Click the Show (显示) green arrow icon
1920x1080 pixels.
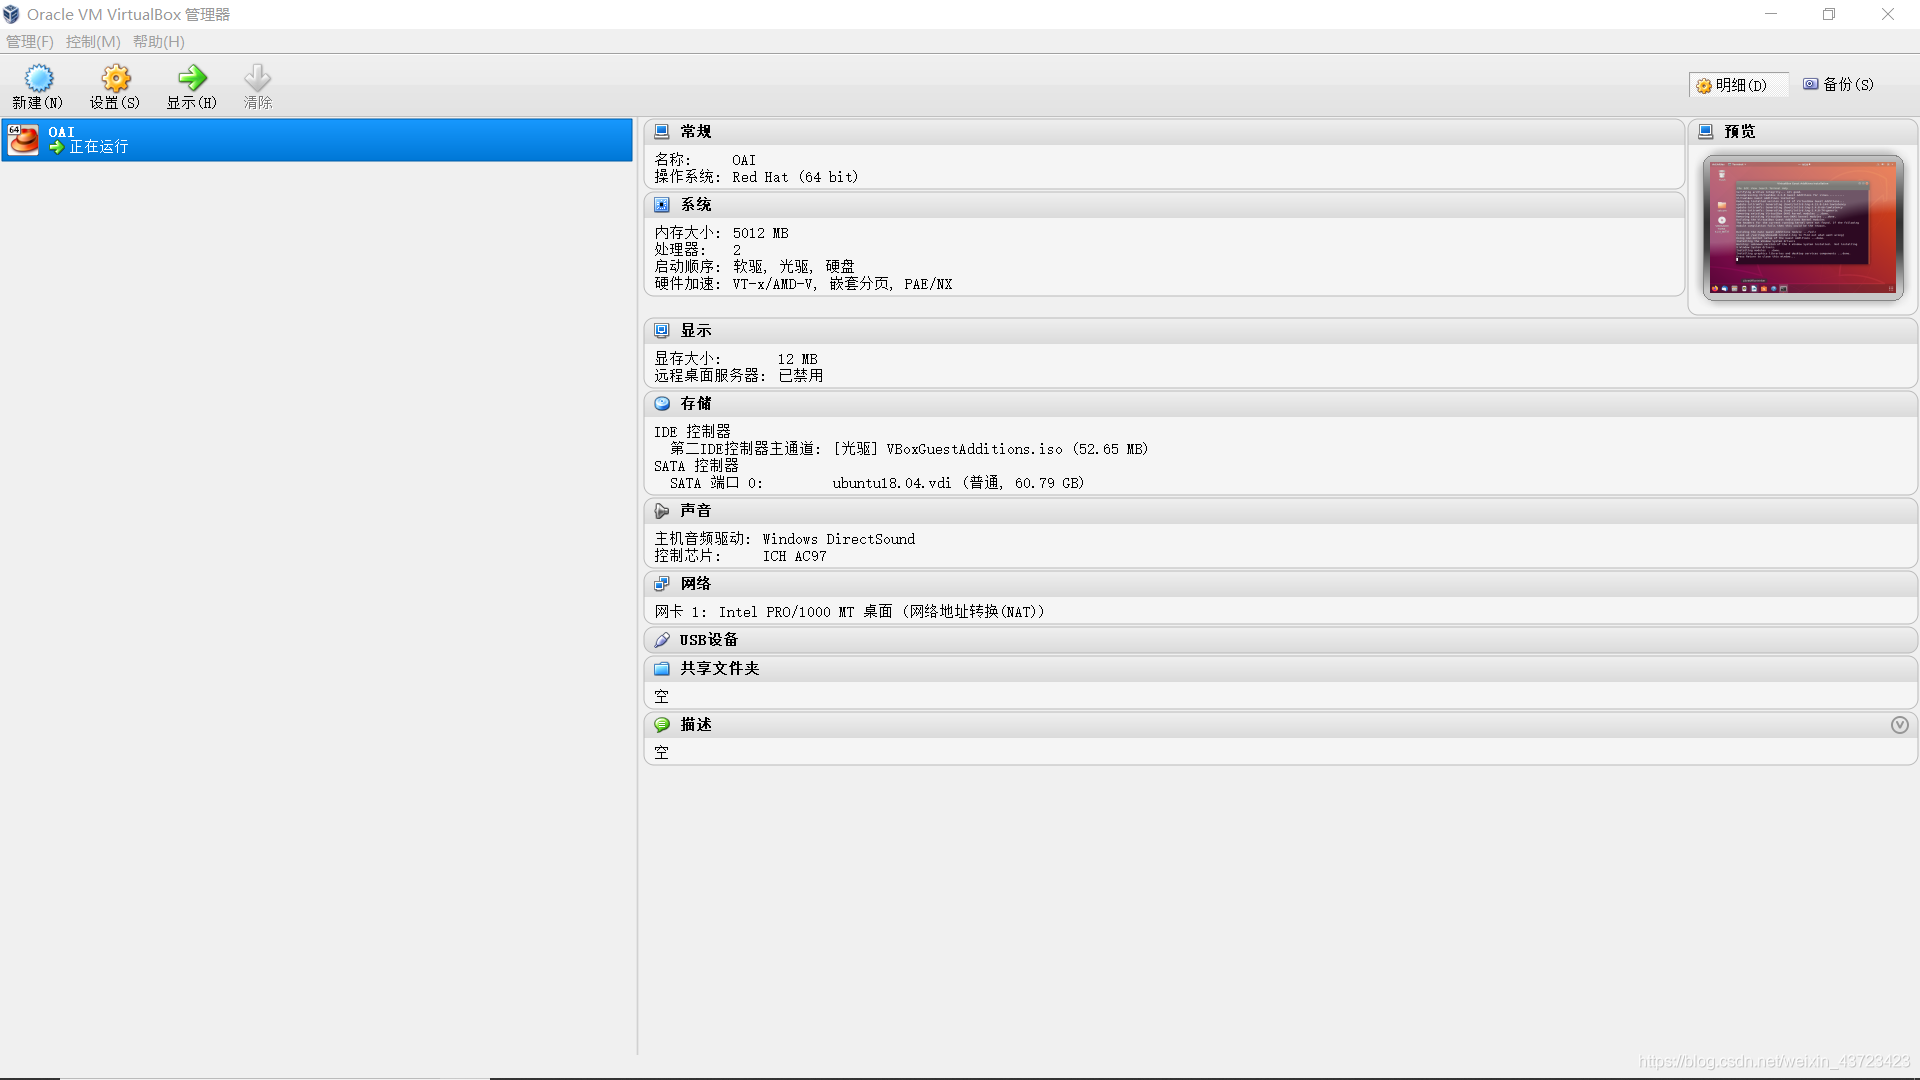[x=192, y=78]
